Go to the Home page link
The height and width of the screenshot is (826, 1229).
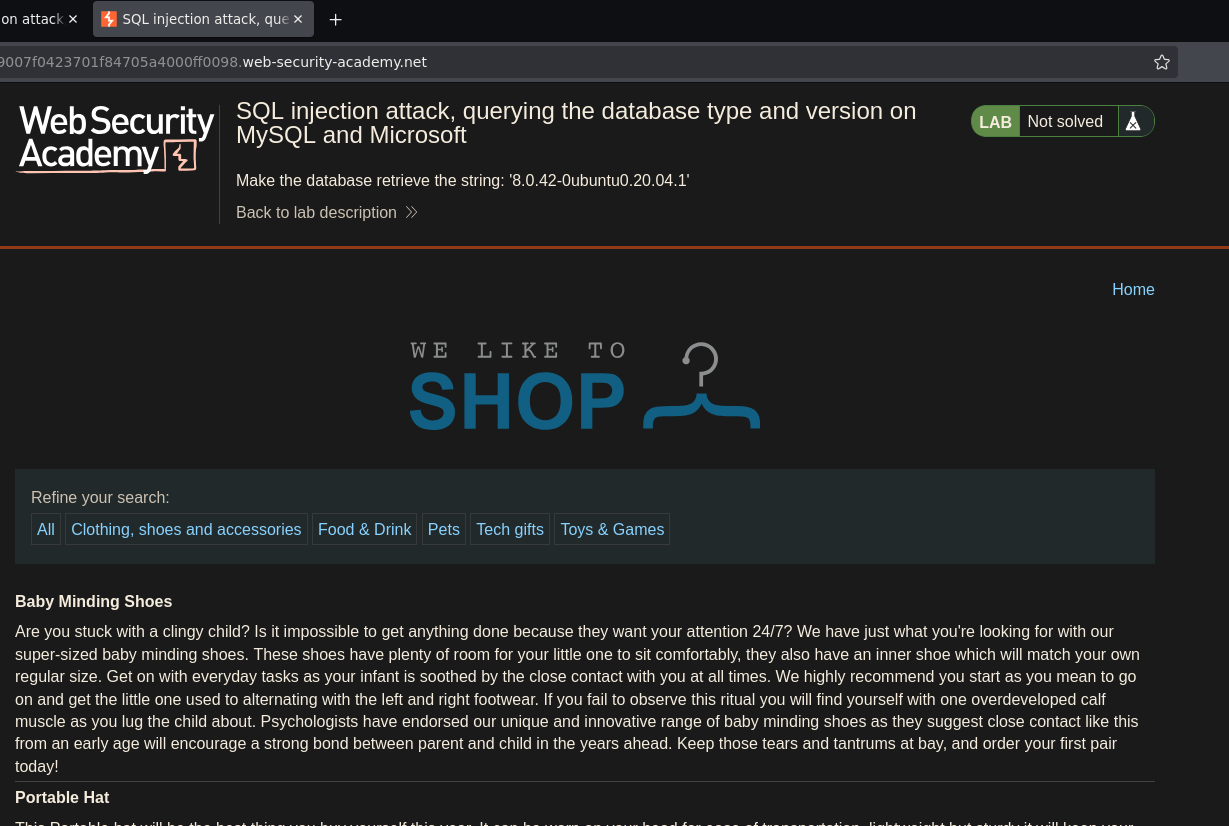point(1133,289)
